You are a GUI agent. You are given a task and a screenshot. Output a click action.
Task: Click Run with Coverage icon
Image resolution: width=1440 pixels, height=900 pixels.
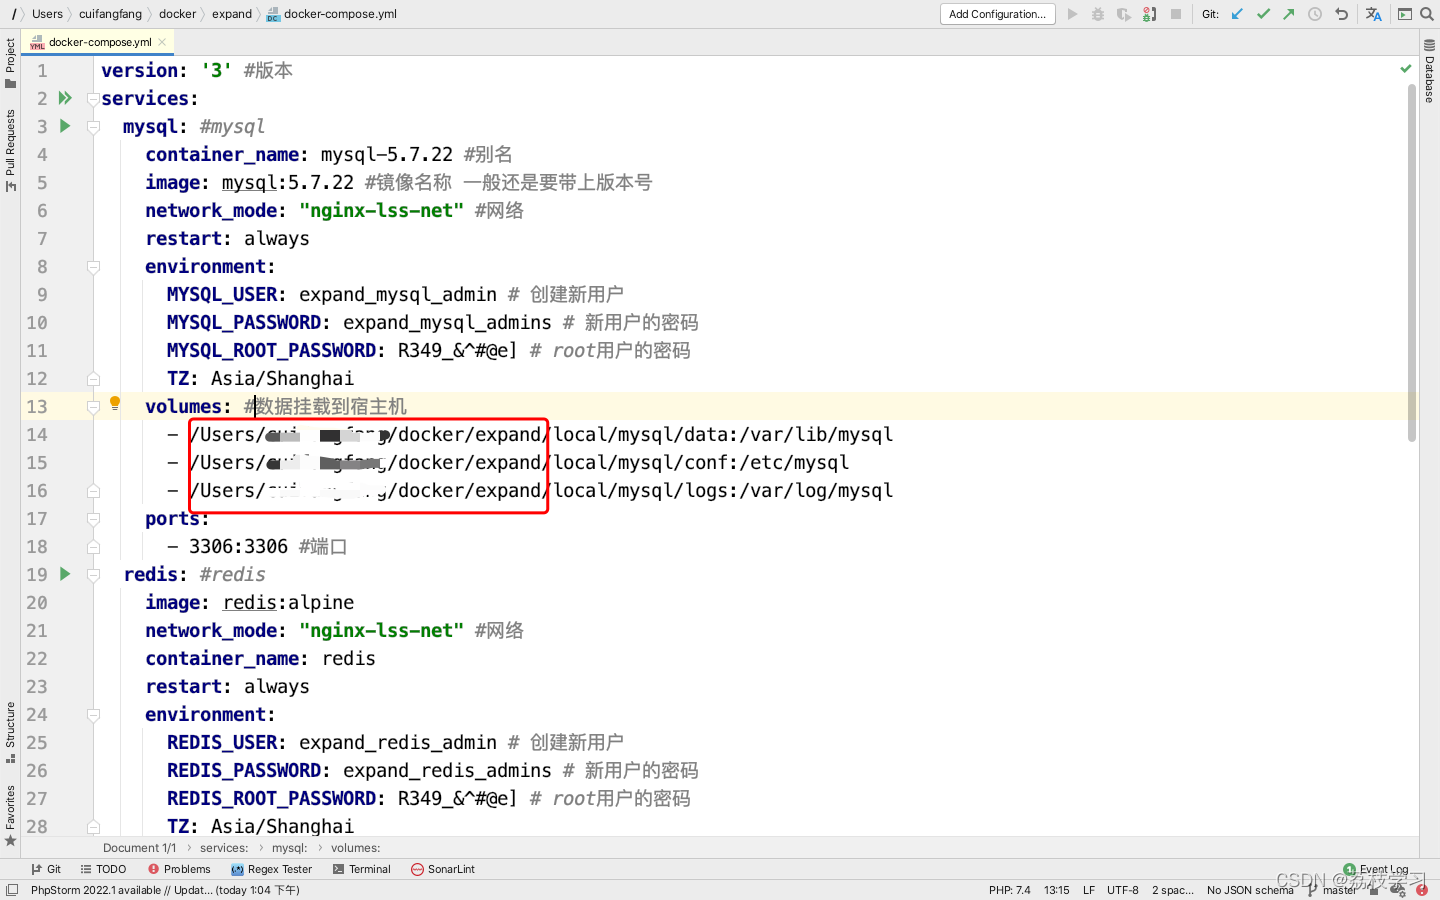pos(1124,14)
